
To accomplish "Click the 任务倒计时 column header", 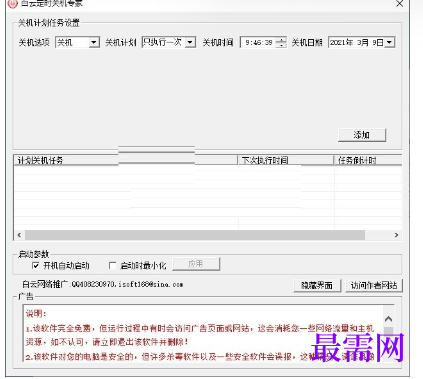I will pos(368,160).
